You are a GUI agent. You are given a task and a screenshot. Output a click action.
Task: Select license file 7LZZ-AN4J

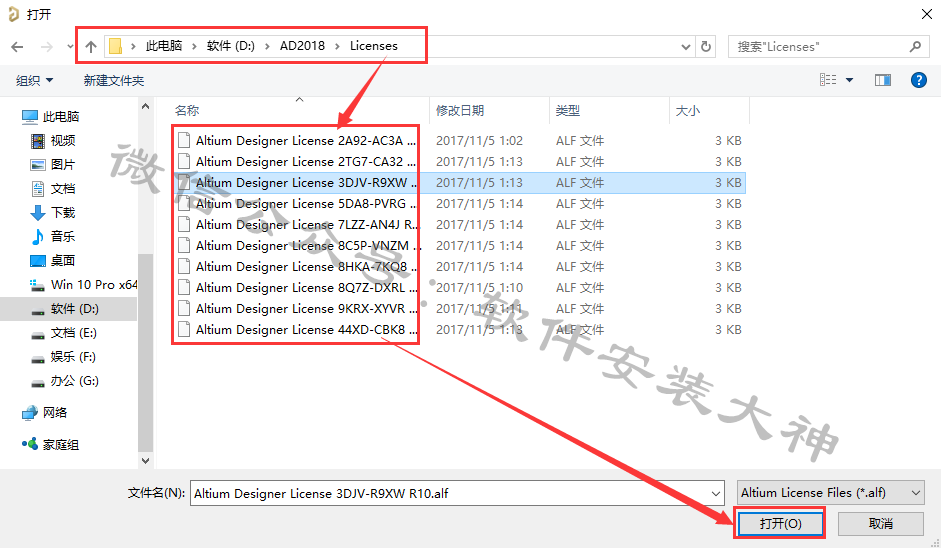pos(460,224)
